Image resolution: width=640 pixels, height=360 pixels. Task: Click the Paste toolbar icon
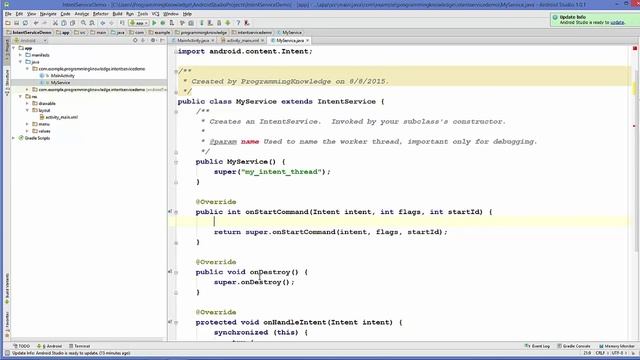pyautogui.click(x=73, y=23)
